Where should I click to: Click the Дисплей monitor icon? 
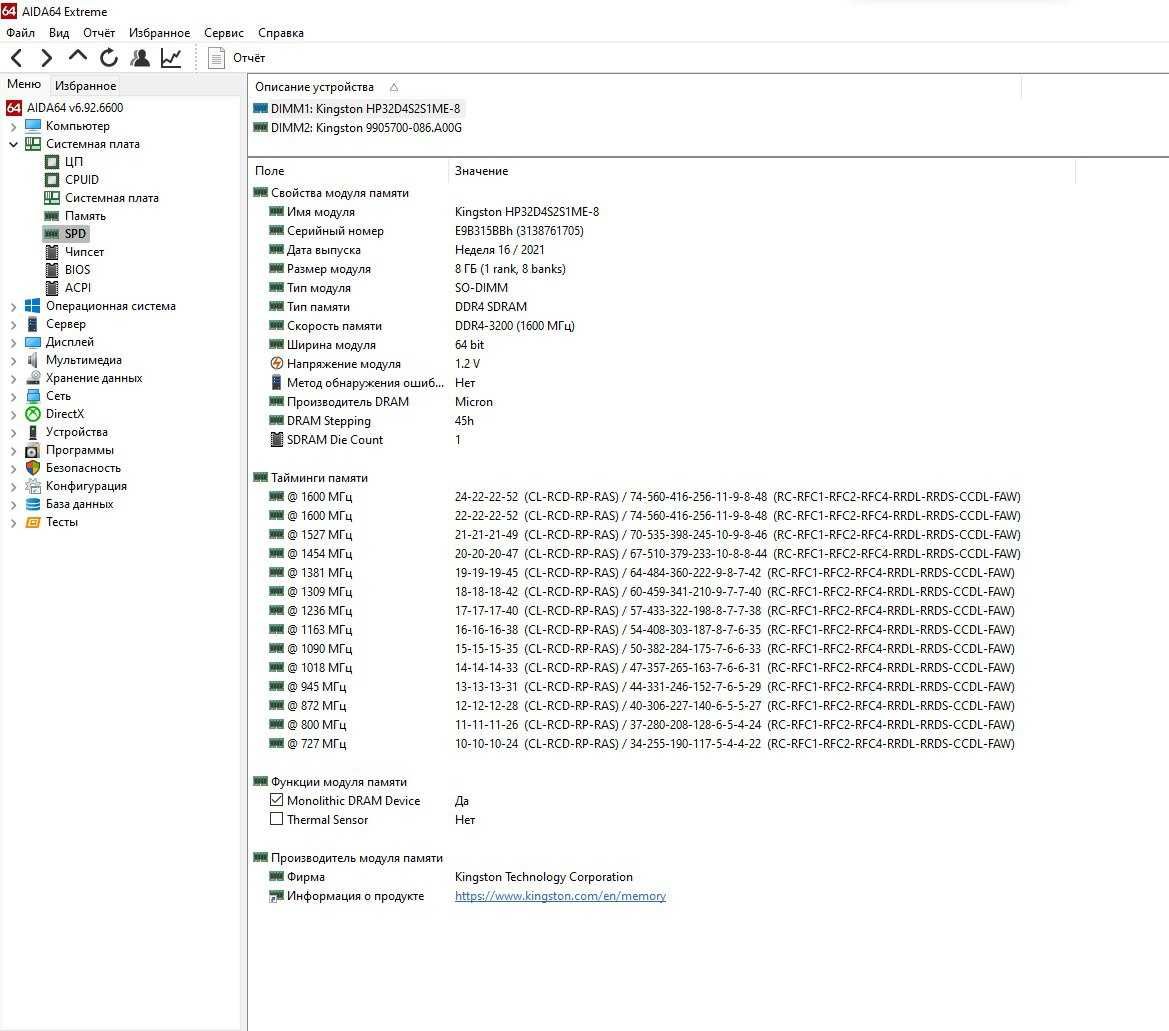33,341
